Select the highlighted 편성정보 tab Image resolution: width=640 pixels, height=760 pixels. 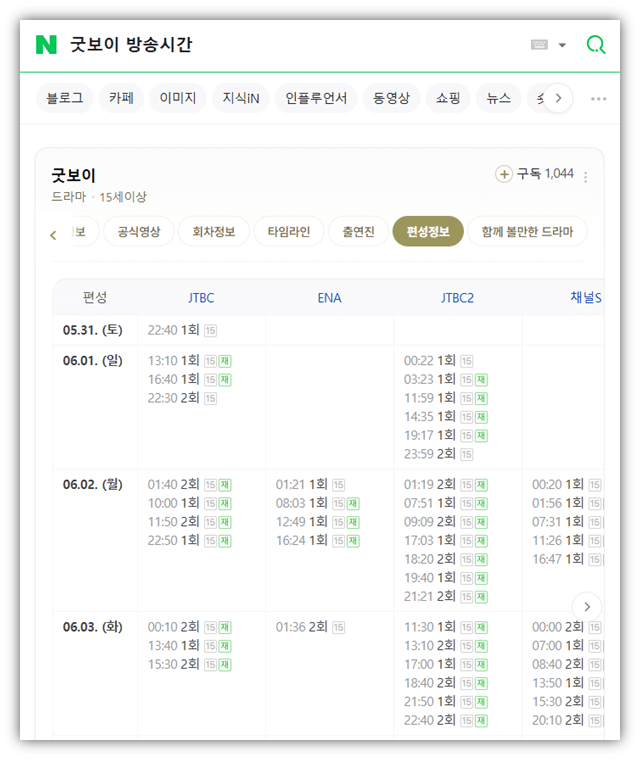pyautogui.click(x=428, y=231)
